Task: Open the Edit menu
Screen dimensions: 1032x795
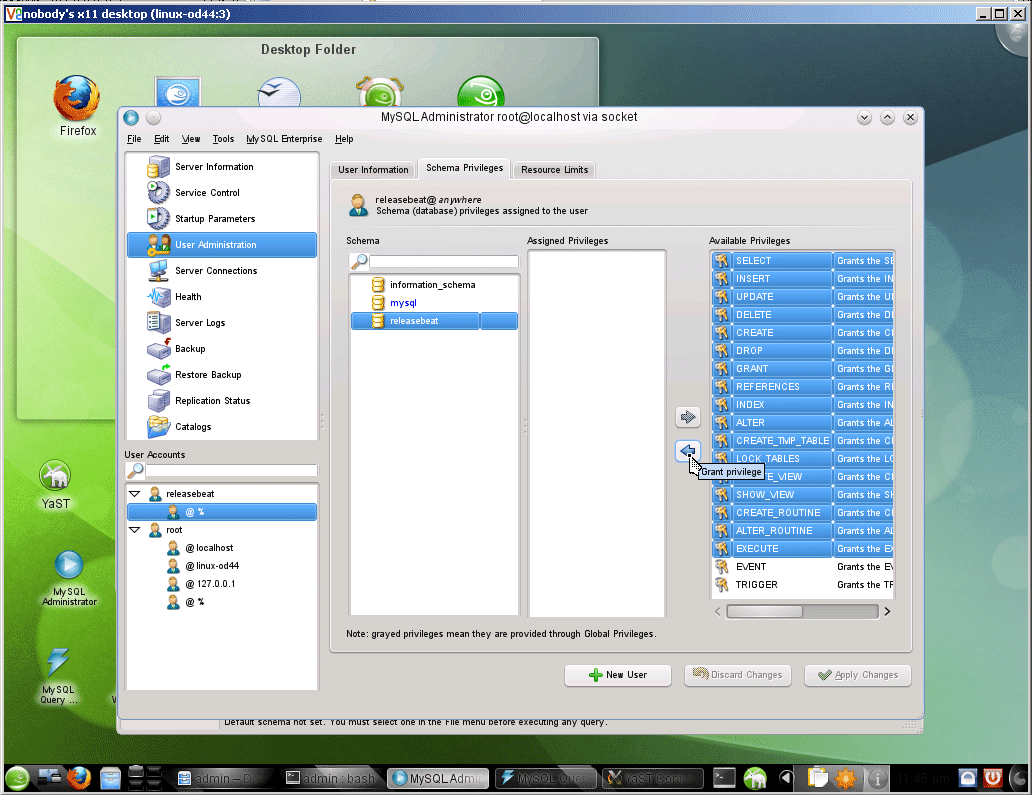Action: tap(161, 139)
